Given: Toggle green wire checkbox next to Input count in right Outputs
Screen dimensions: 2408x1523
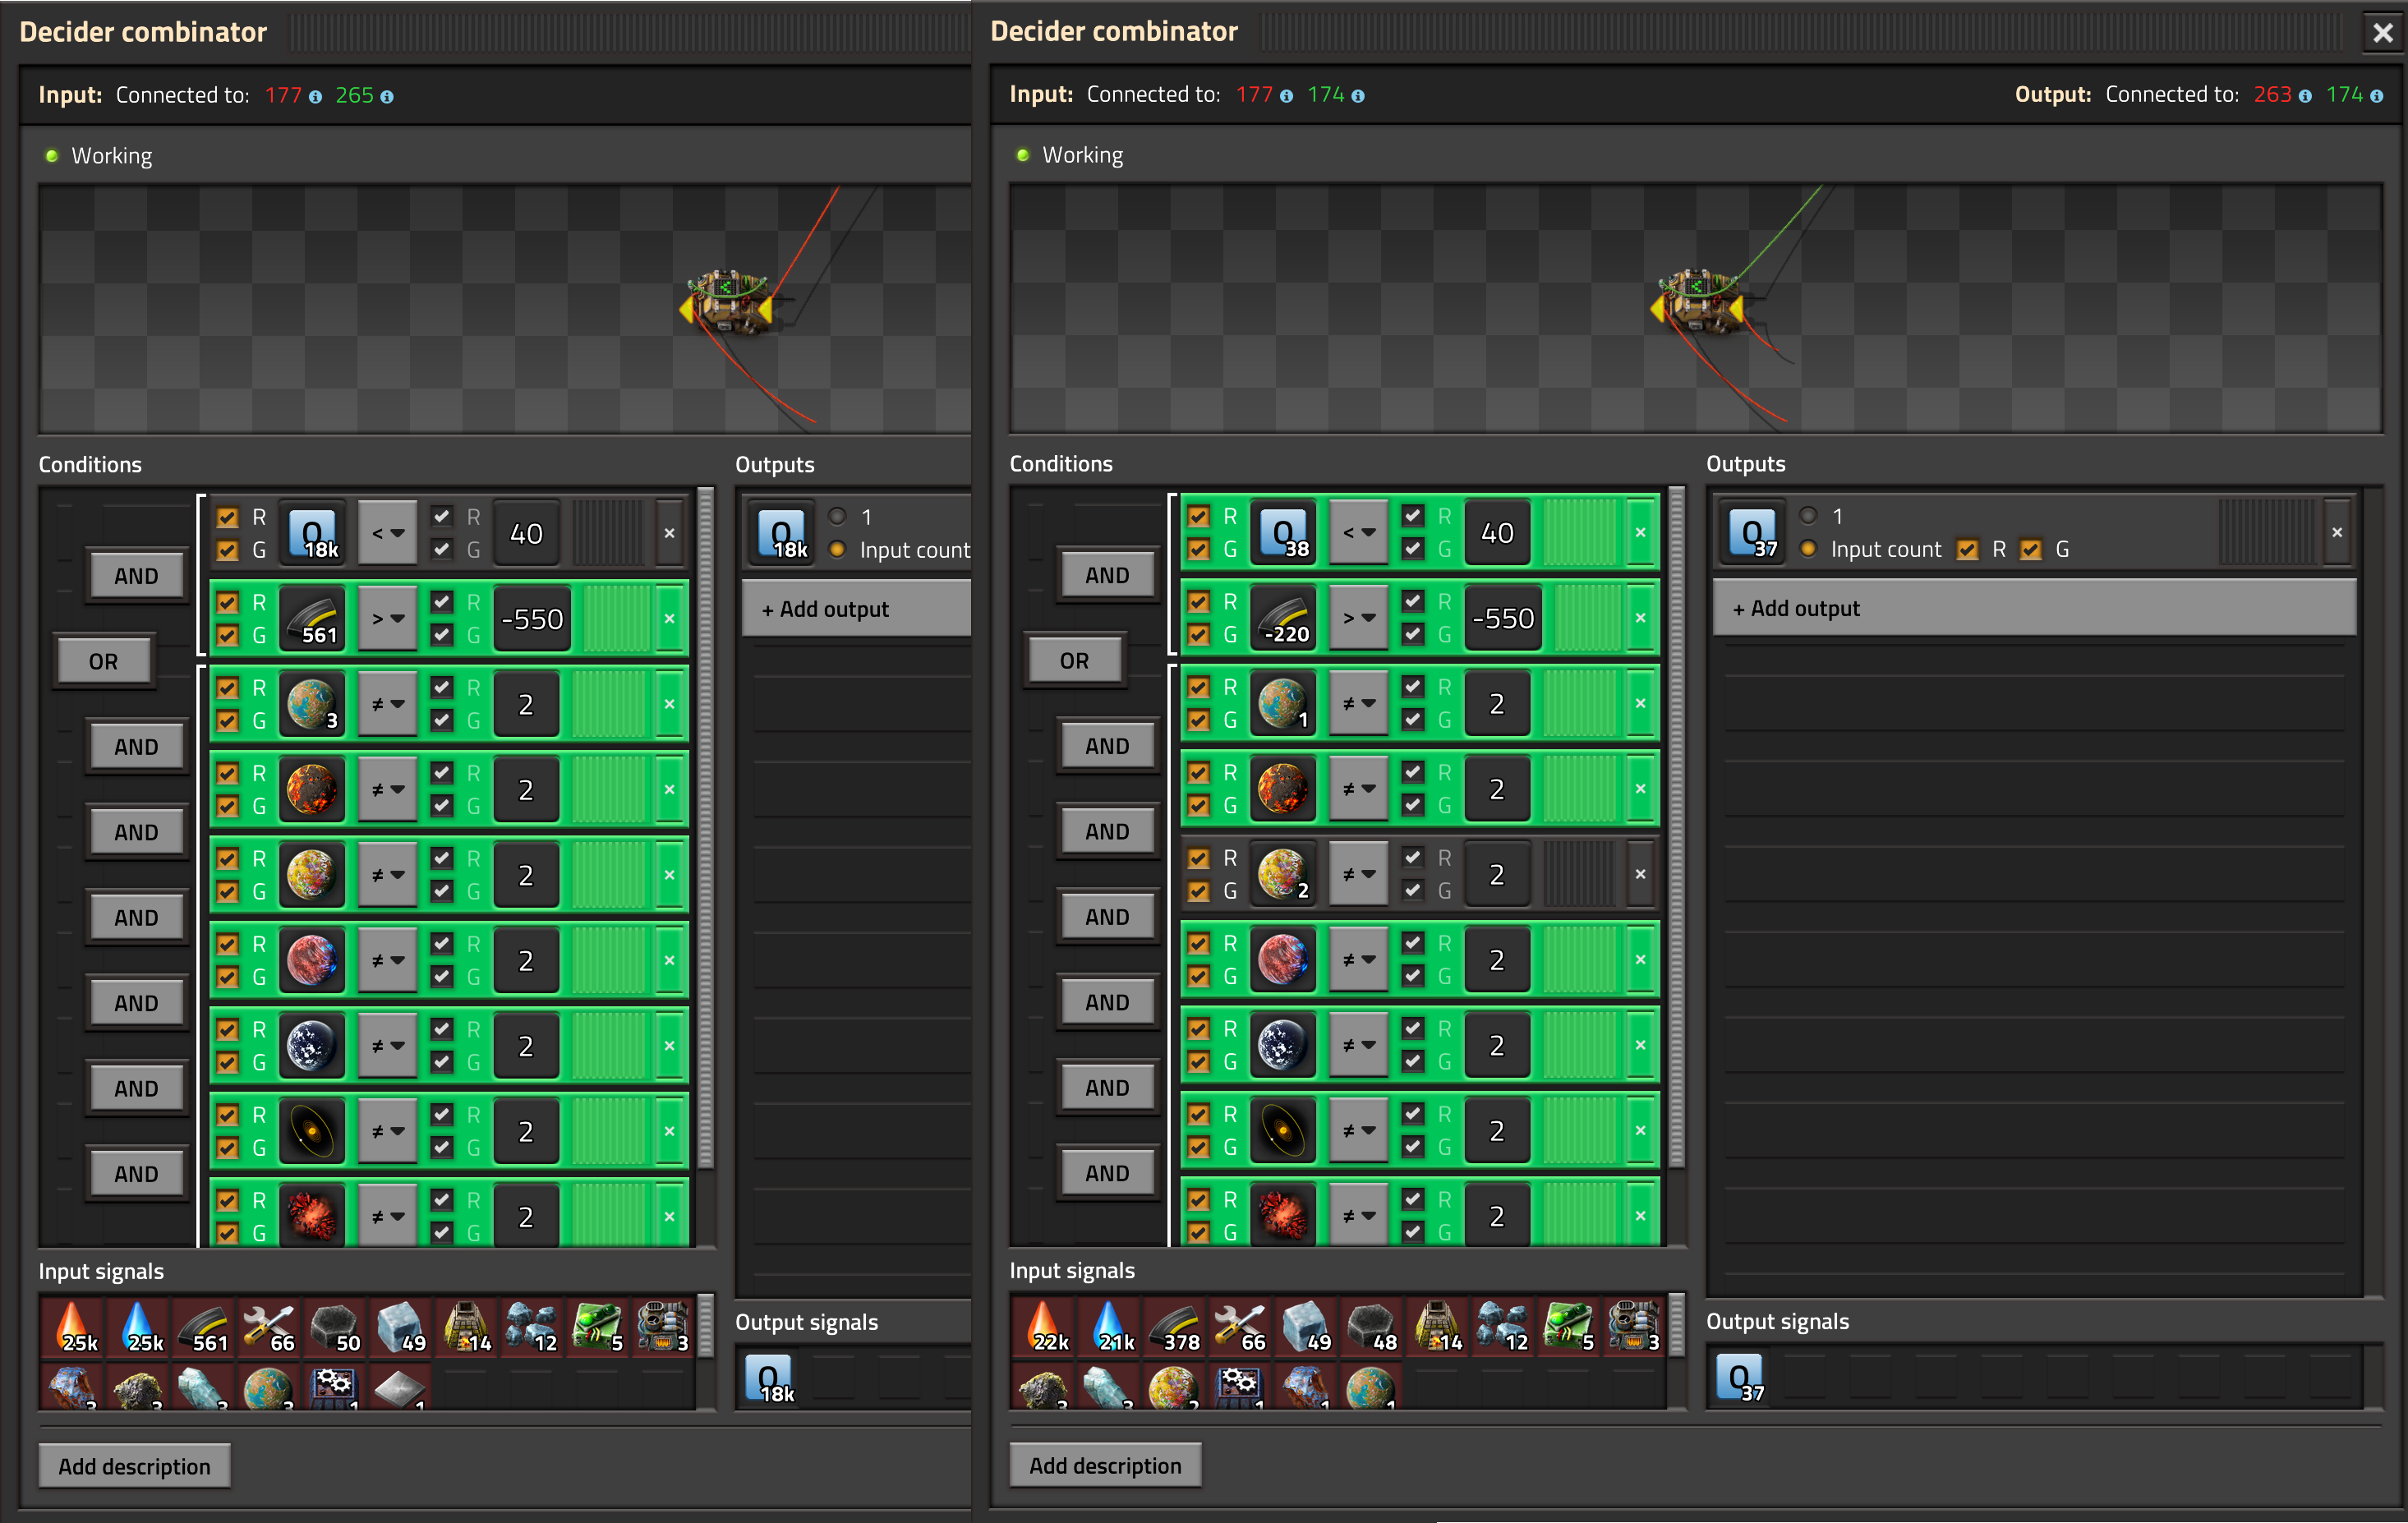Looking at the screenshot, I should [x=2030, y=549].
